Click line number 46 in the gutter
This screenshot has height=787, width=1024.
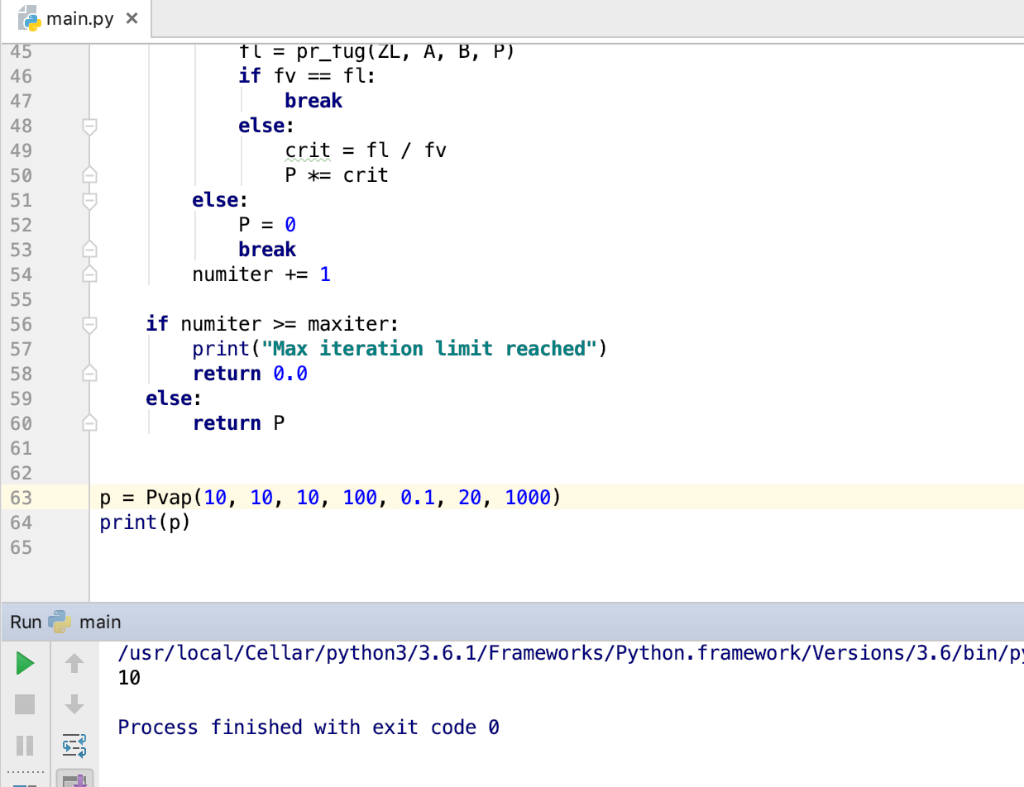coord(21,76)
